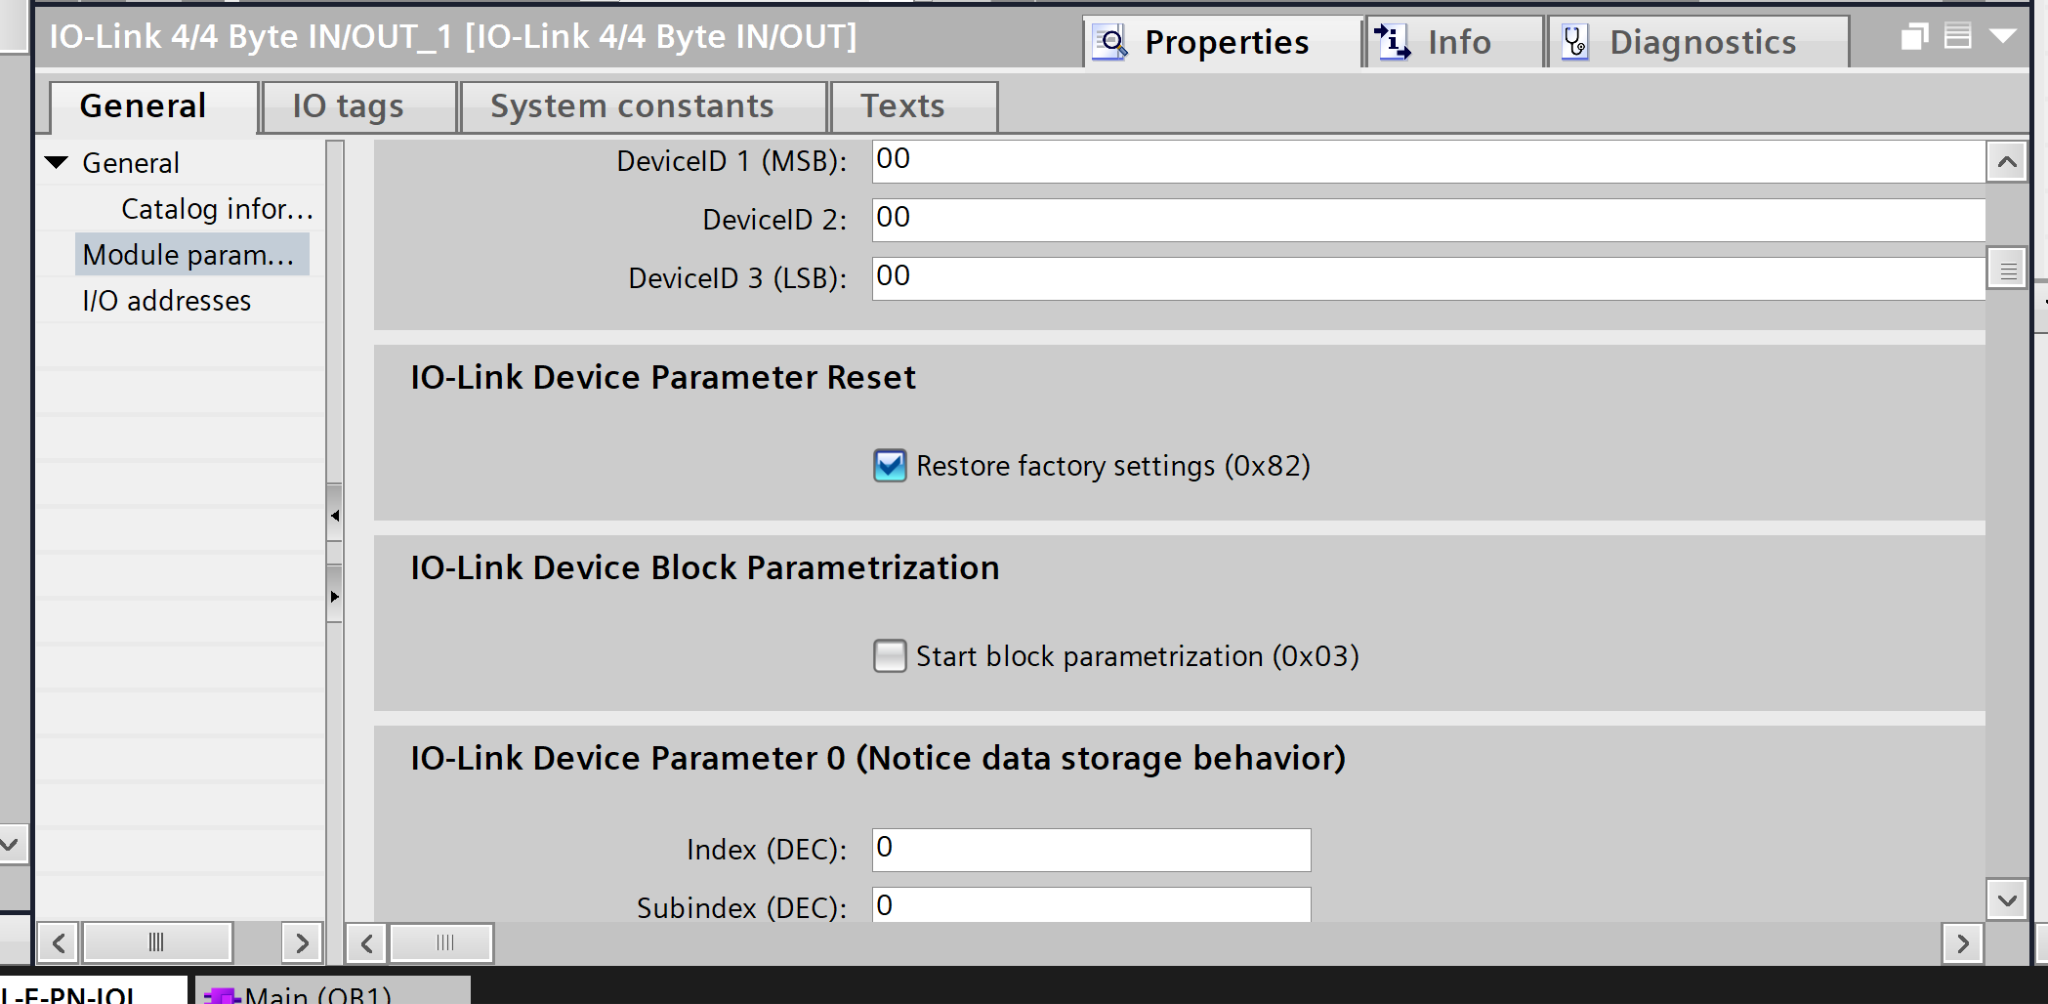The image size is (2048, 1004).
Task: Enable Start block parametrization (0x03)
Action: click(x=889, y=656)
